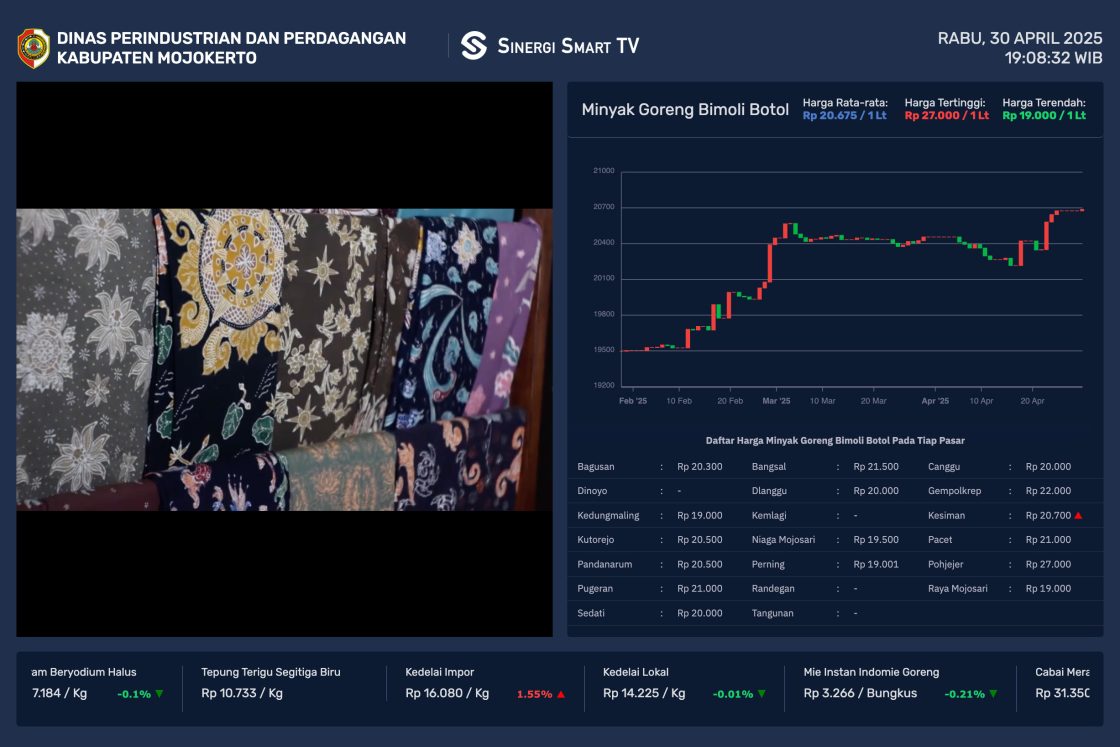1120x747 pixels.
Task: Click the "Mar '25" x-axis label
Action: point(776,401)
